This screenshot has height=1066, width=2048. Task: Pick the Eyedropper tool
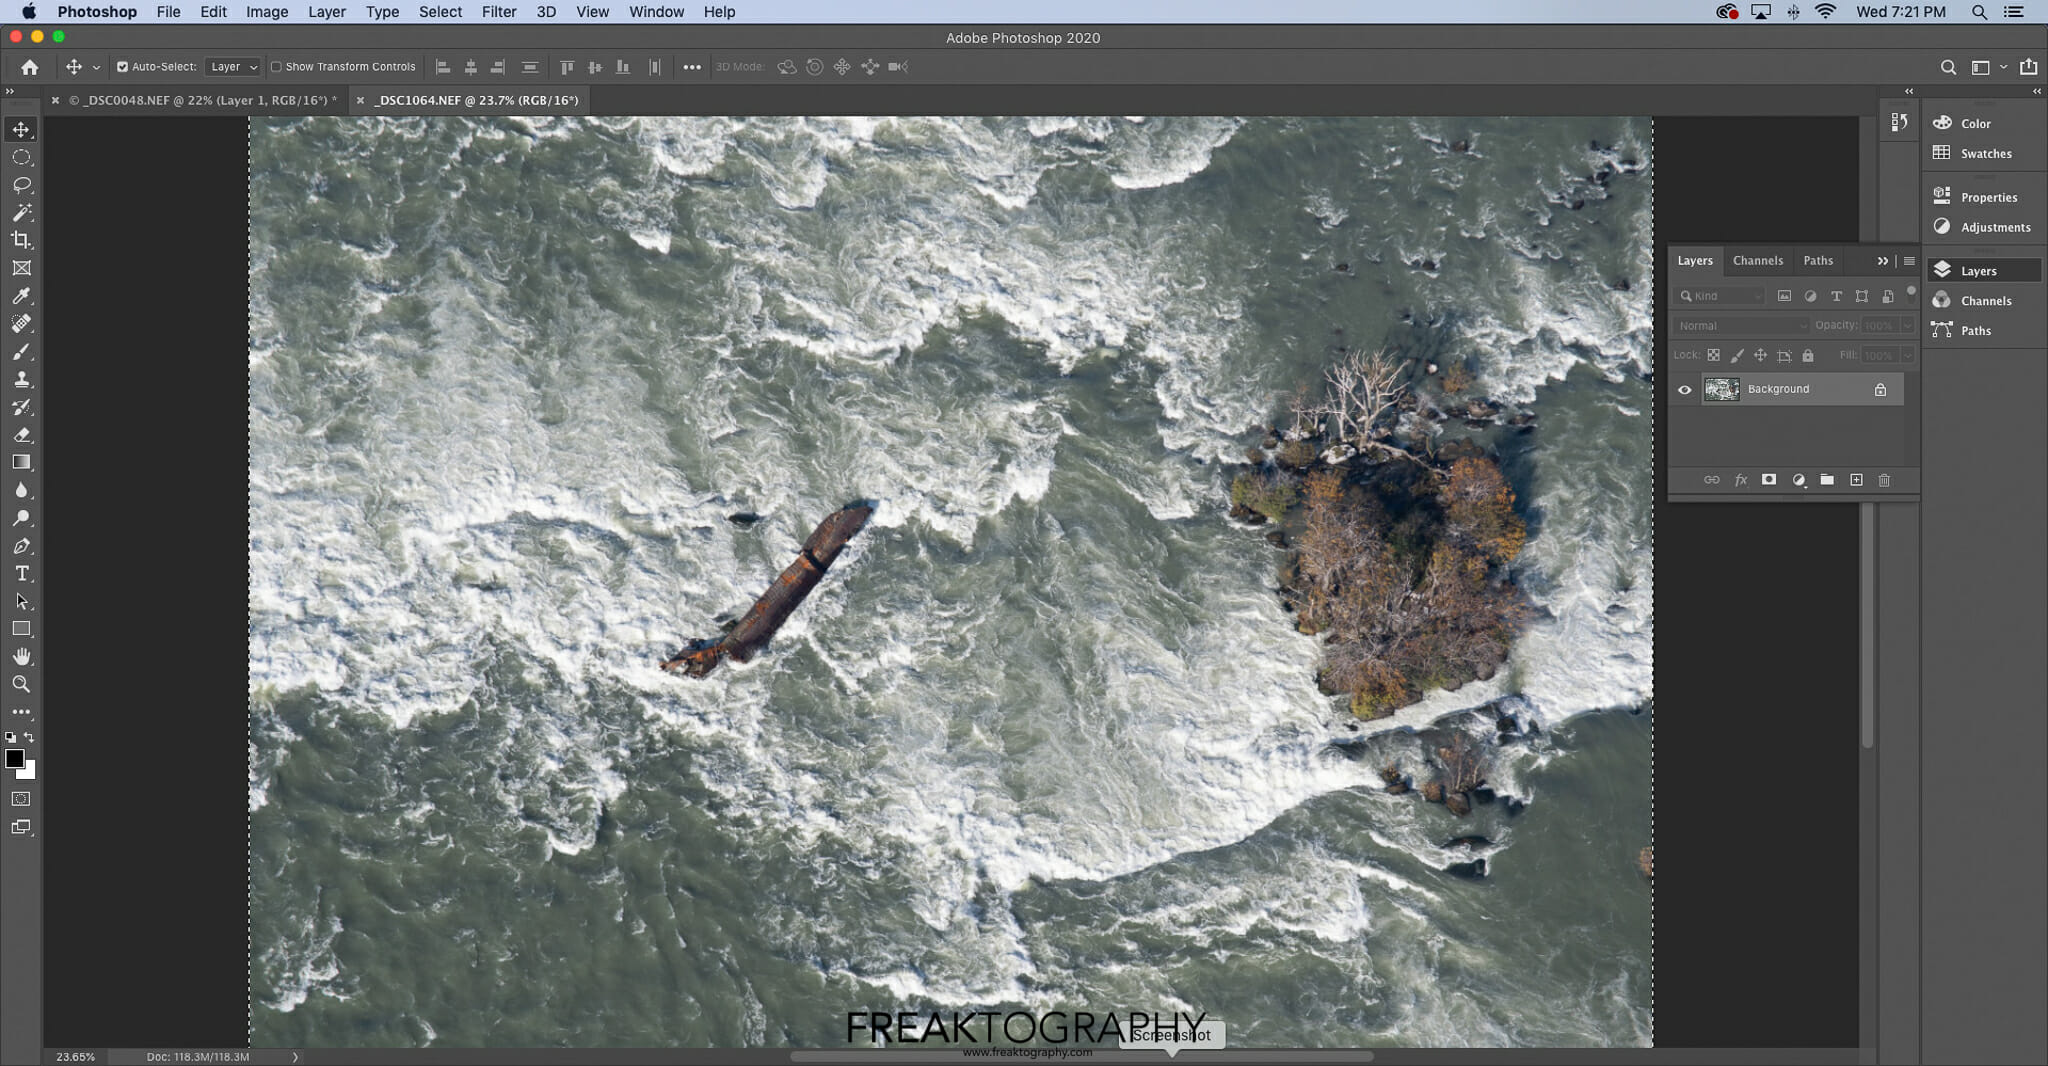(x=21, y=296)
